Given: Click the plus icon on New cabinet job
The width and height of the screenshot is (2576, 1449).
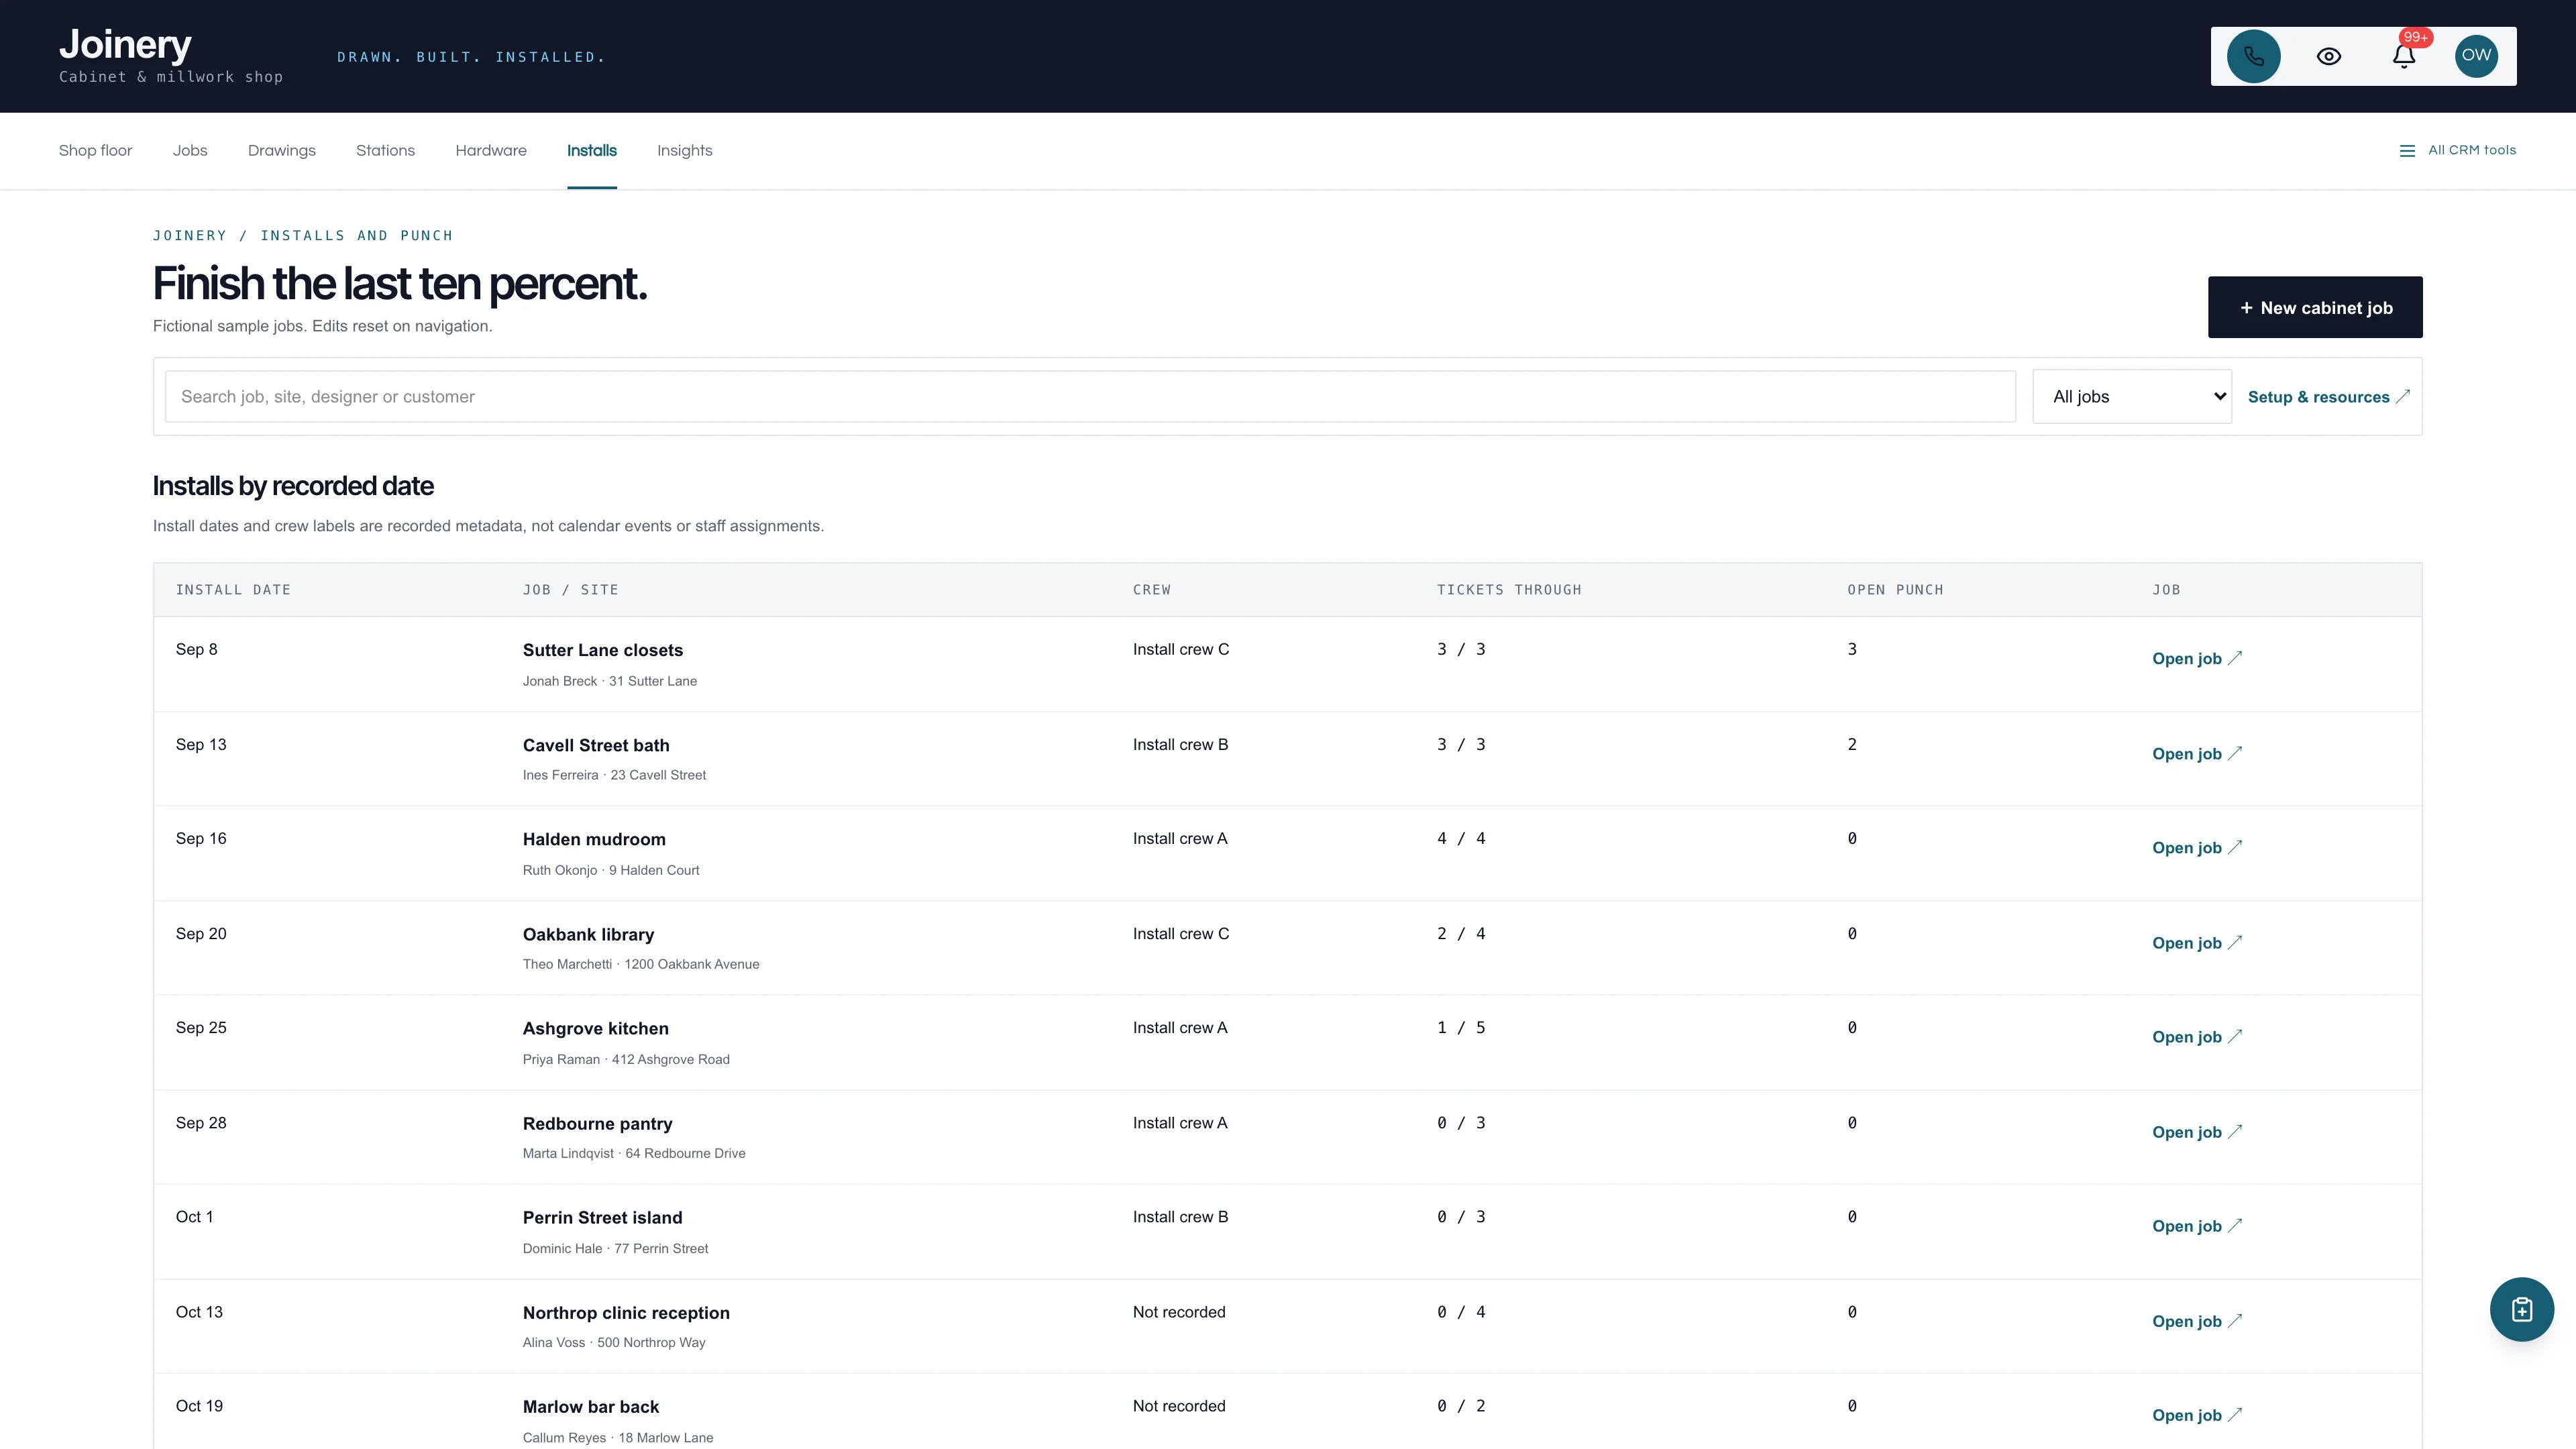Looking at the screenshot, I should 2246,308.
